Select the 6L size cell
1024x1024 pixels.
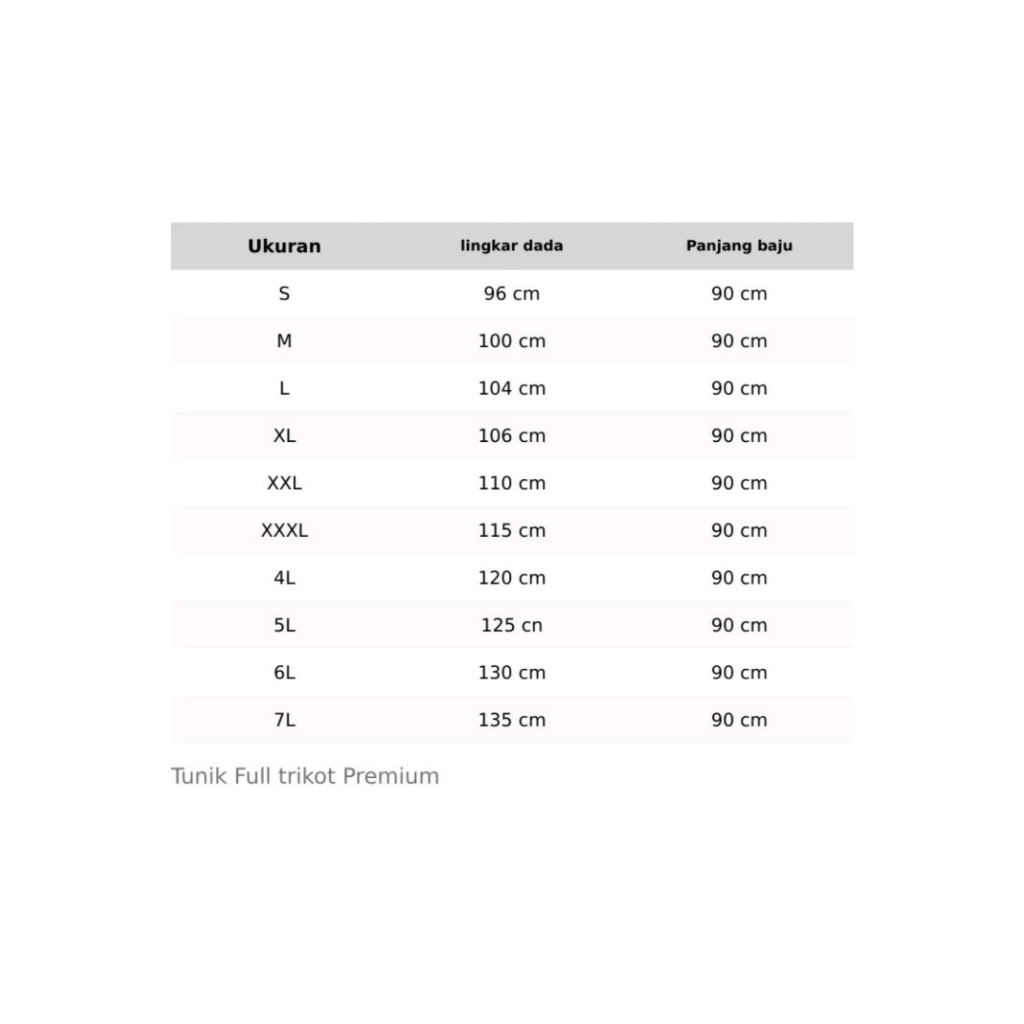(x=284, y=673)
